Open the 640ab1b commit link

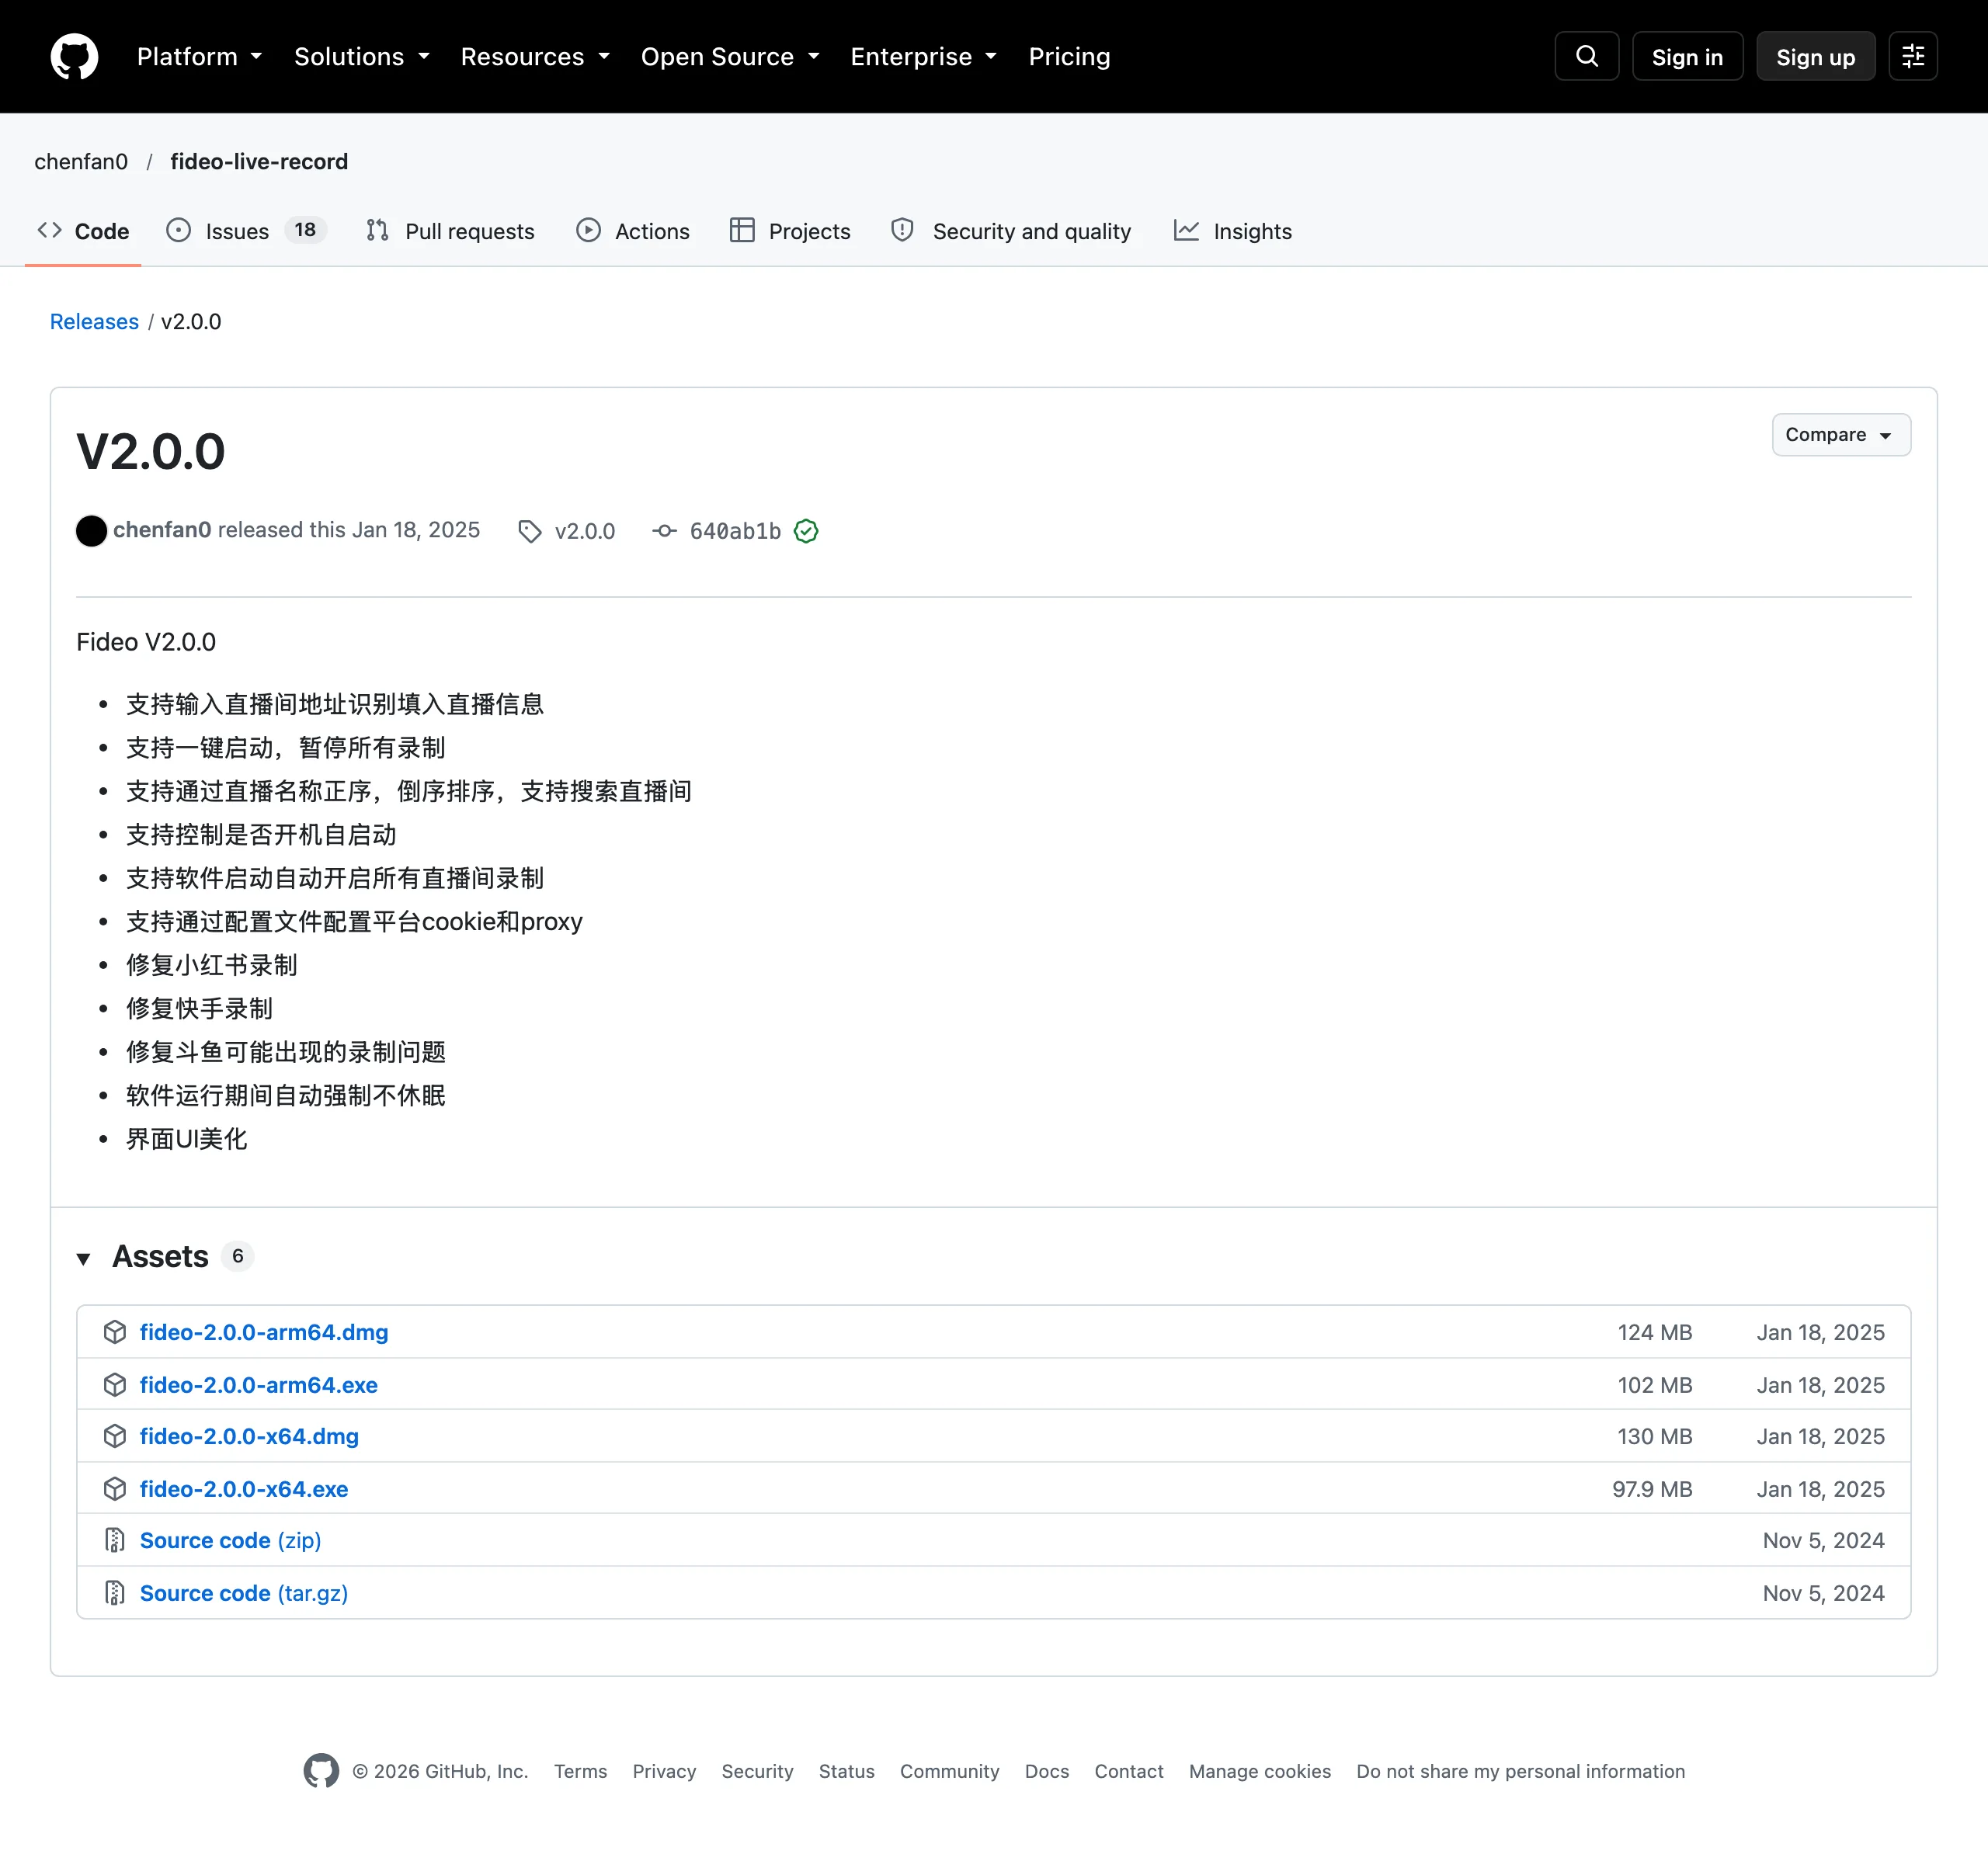point(735,531)
